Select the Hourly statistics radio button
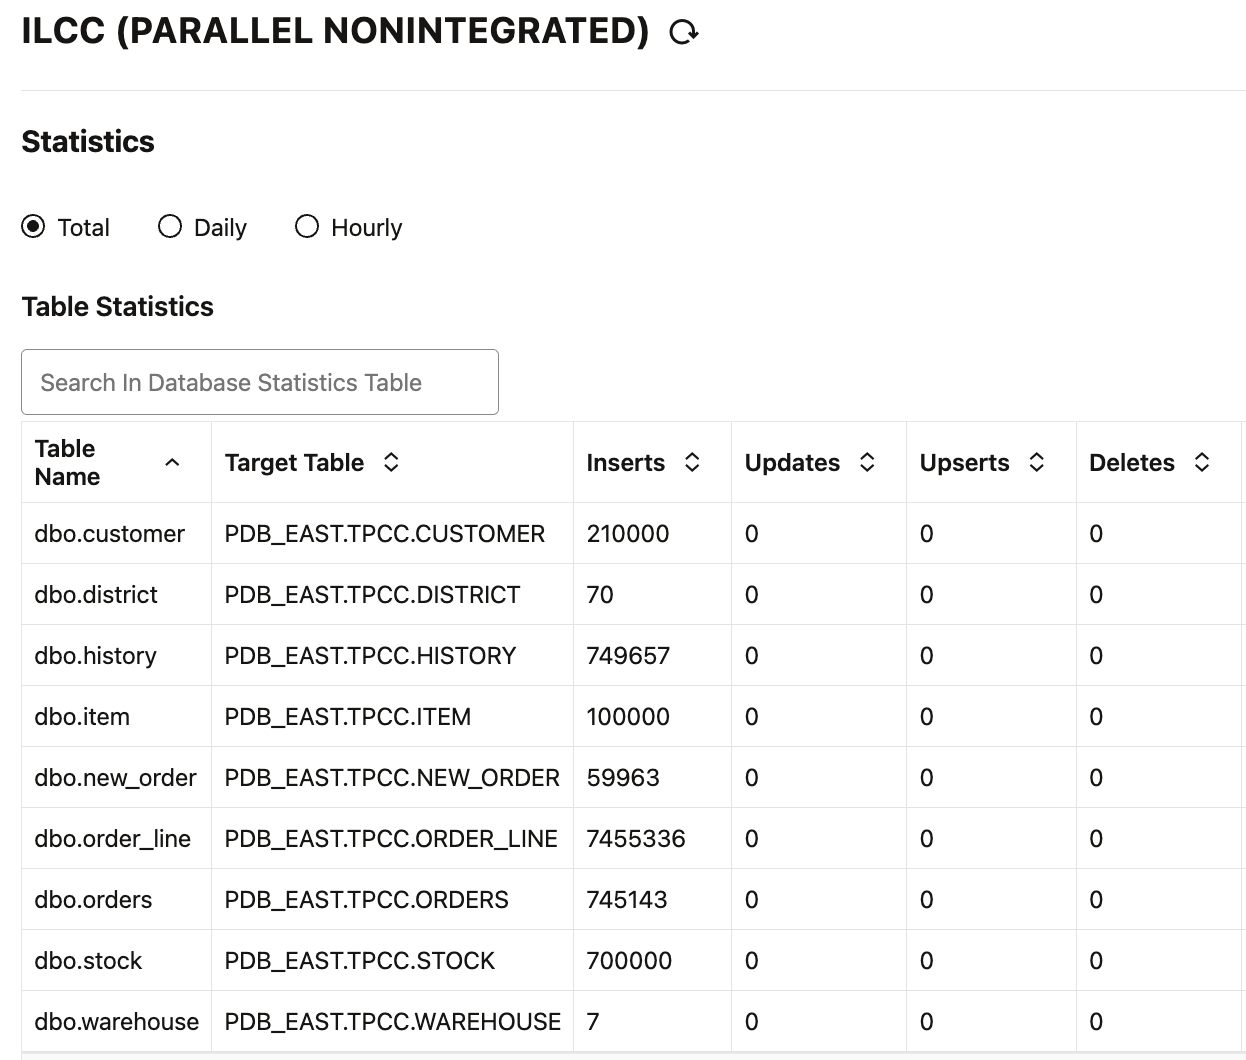Viewport: 1246px width, 1060px height. pos(307,227)
